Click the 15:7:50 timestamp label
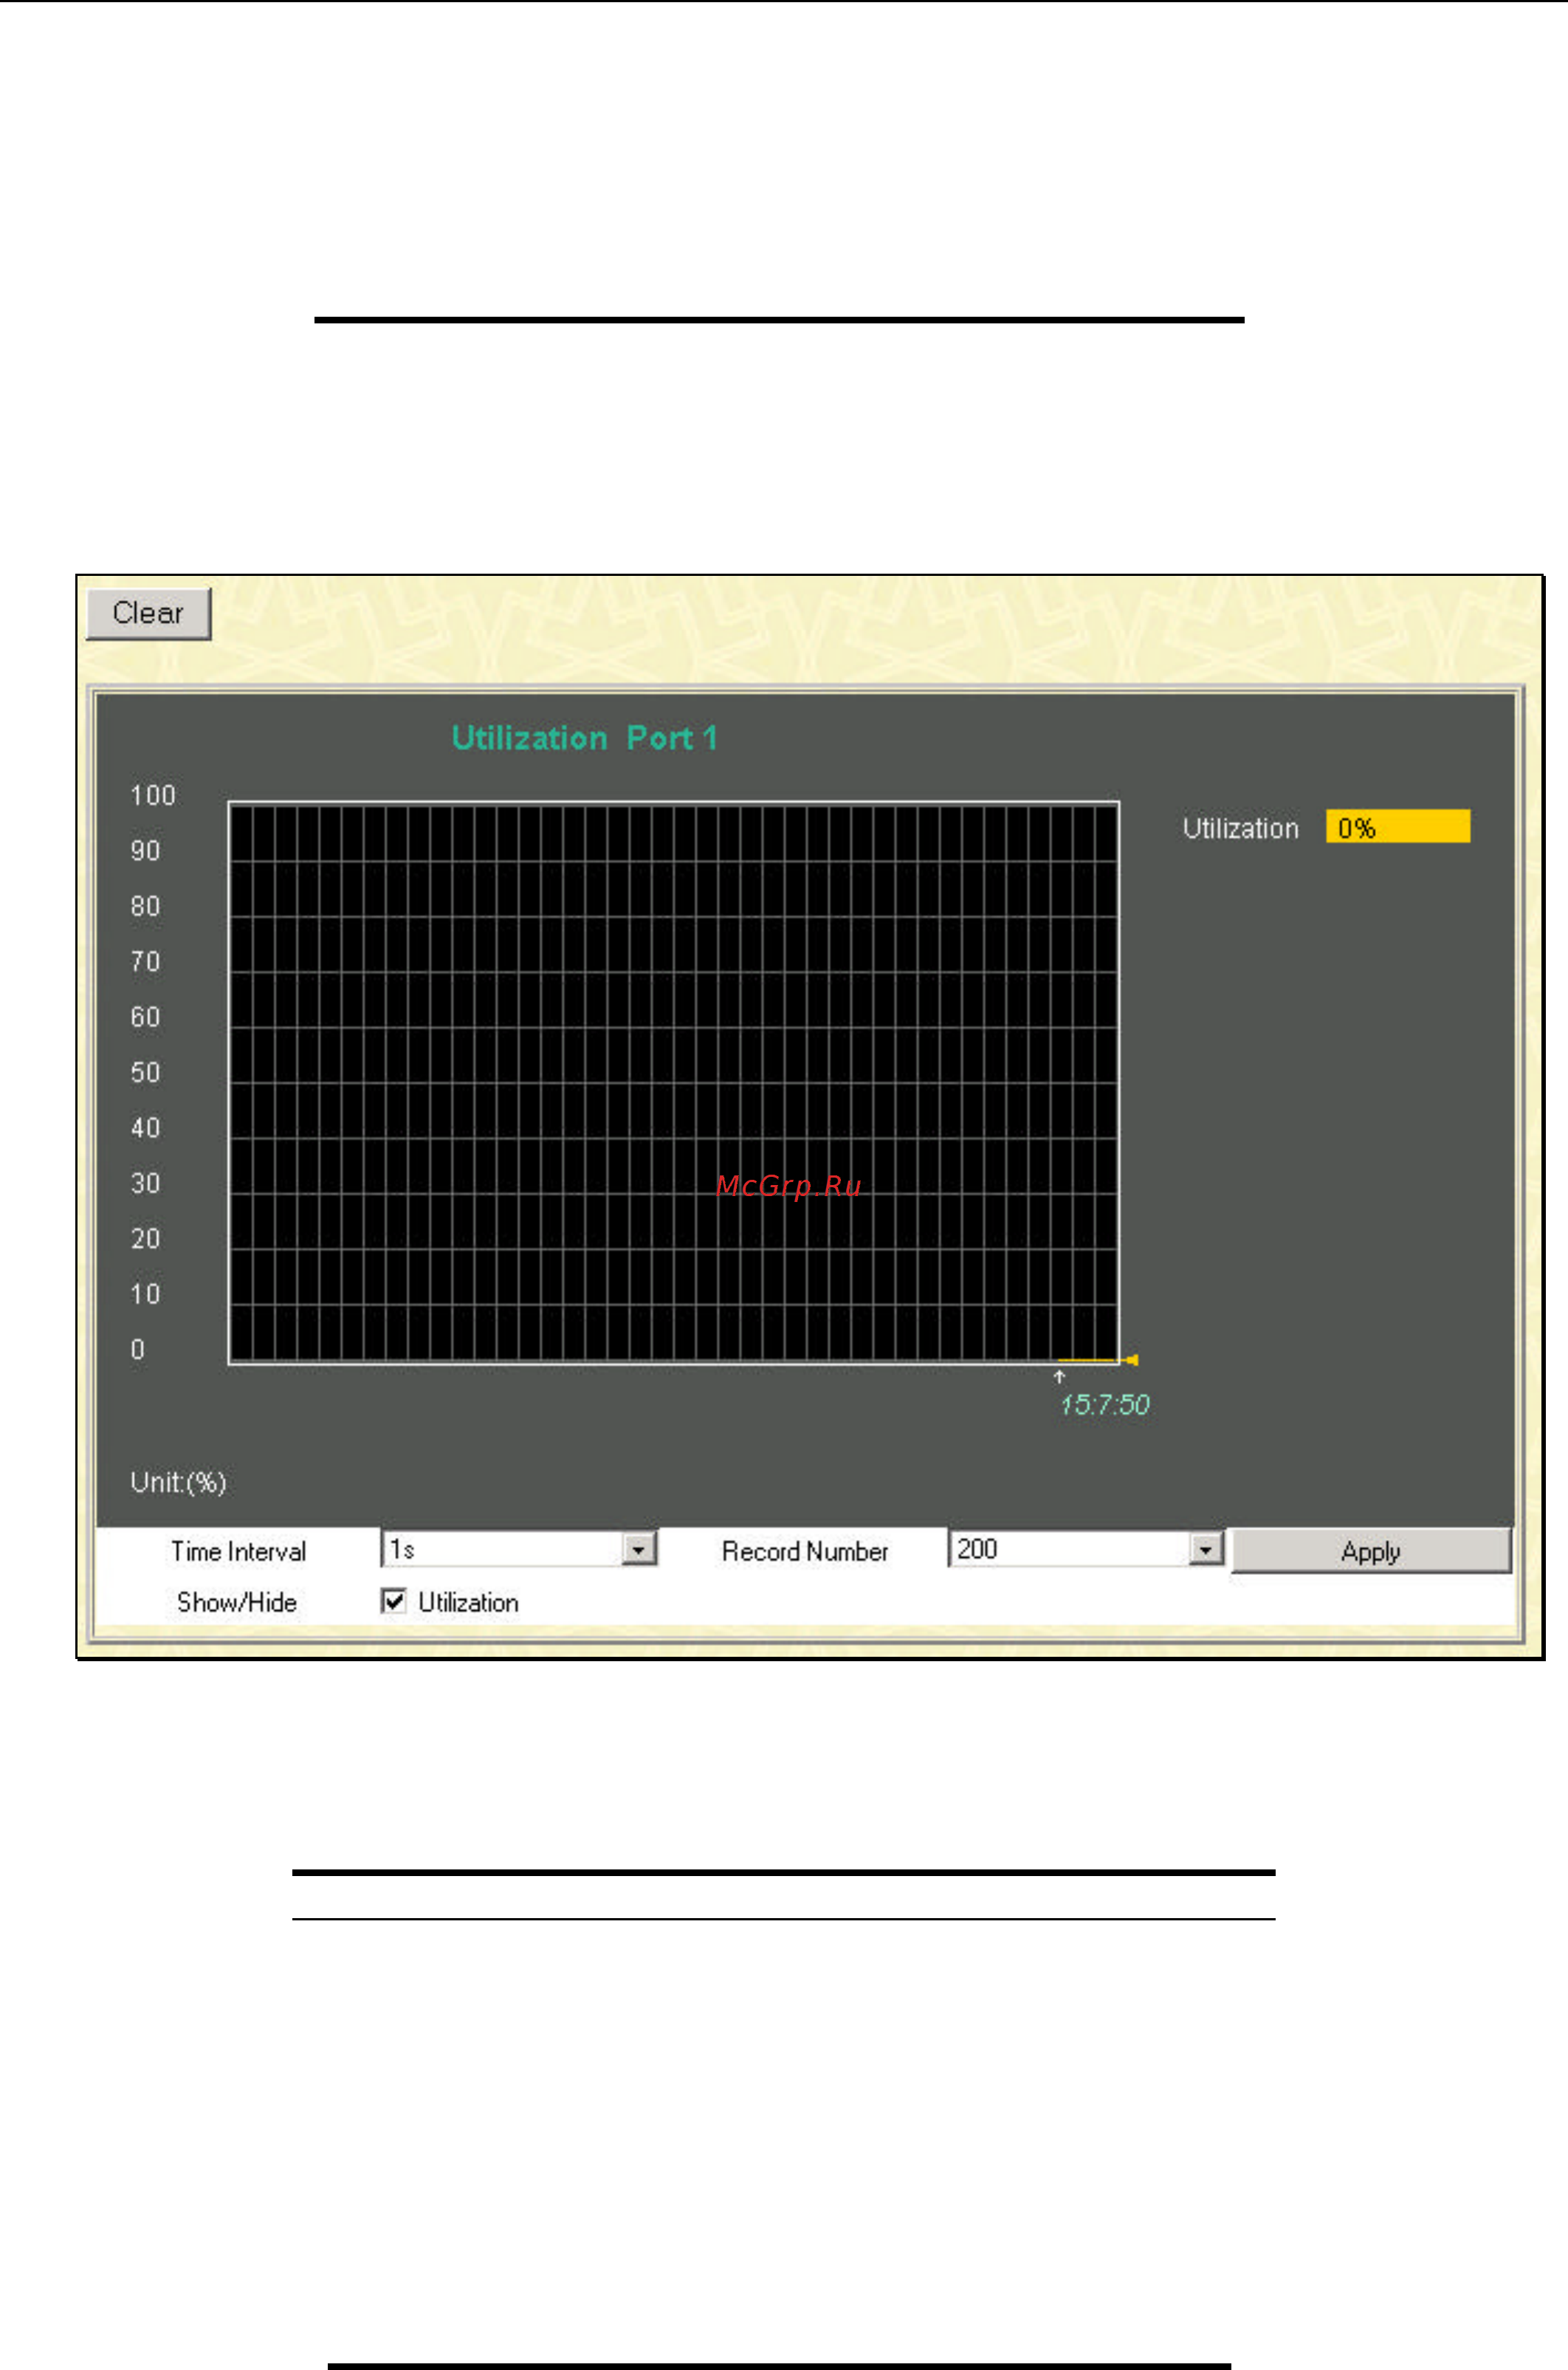 click(1104, 1405)
